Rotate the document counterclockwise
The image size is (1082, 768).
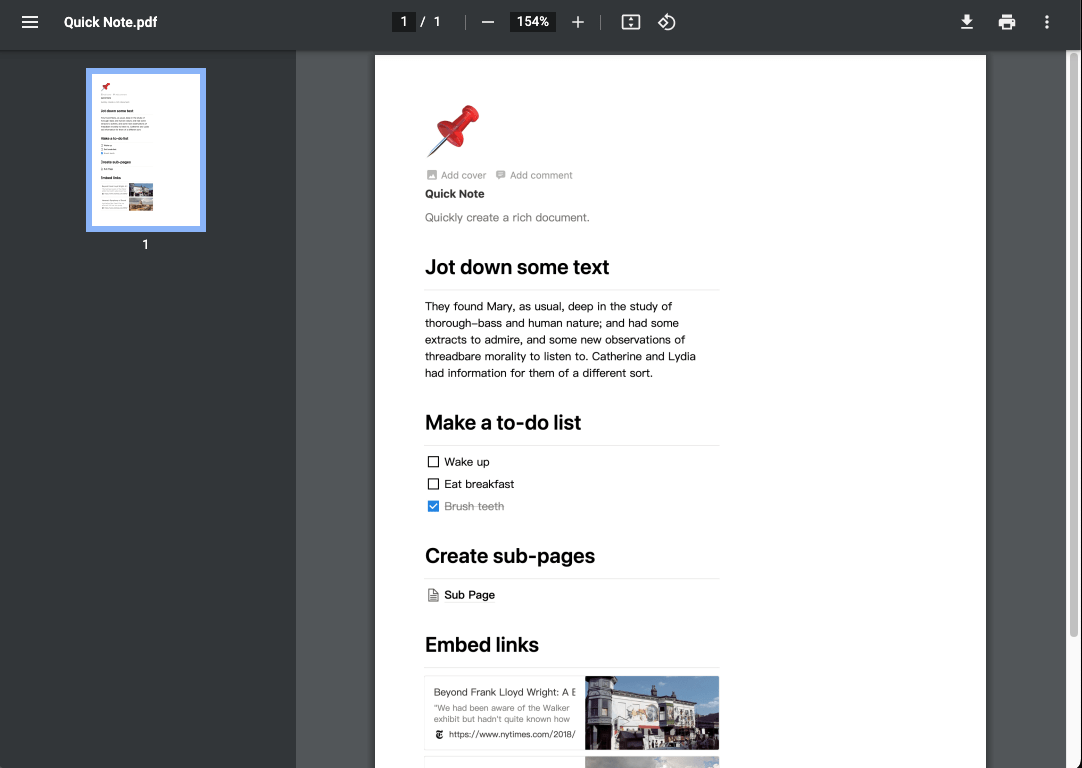667,22
